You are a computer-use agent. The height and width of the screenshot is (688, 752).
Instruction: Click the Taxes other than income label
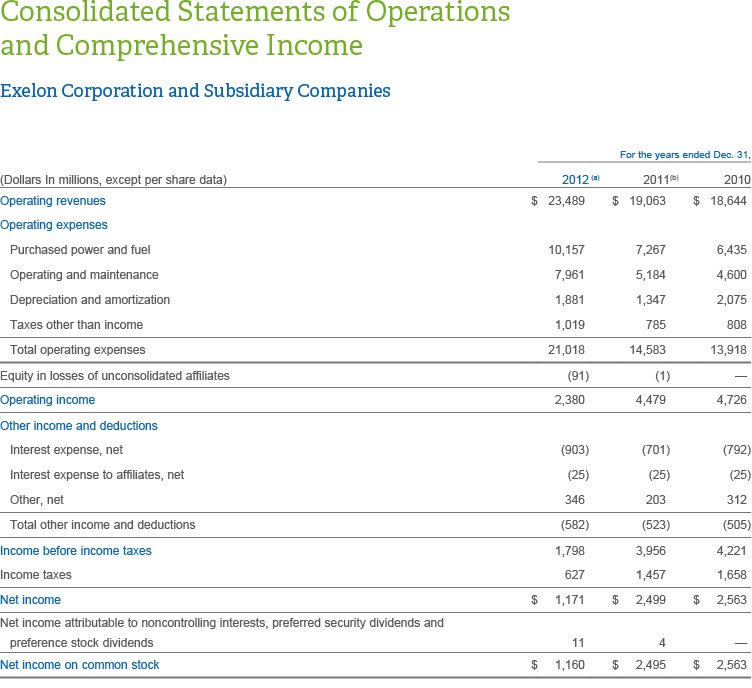pos(76,325)
